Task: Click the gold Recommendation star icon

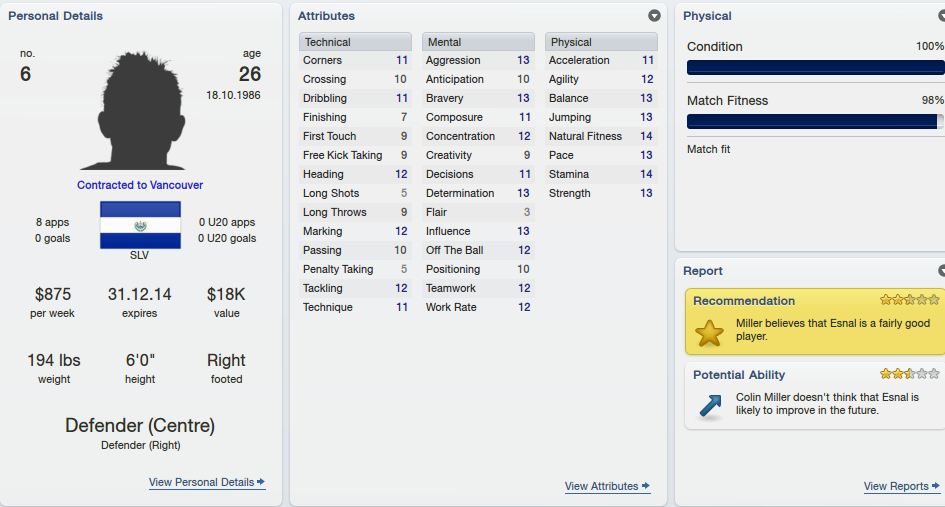Action: (709, 332)
